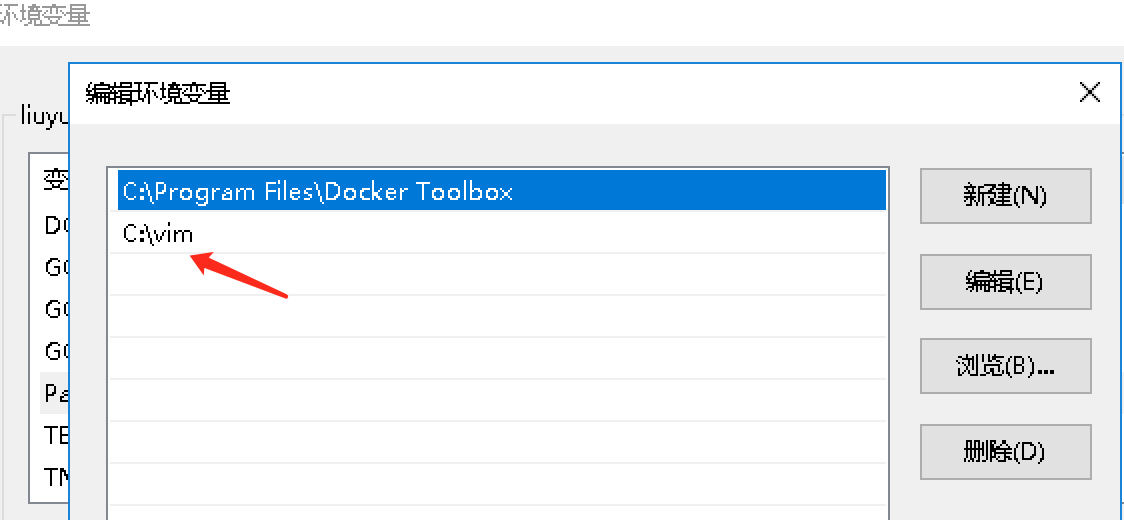Click the 新建(N) button
The image size is (1124, 520).
click(1004, 196)
